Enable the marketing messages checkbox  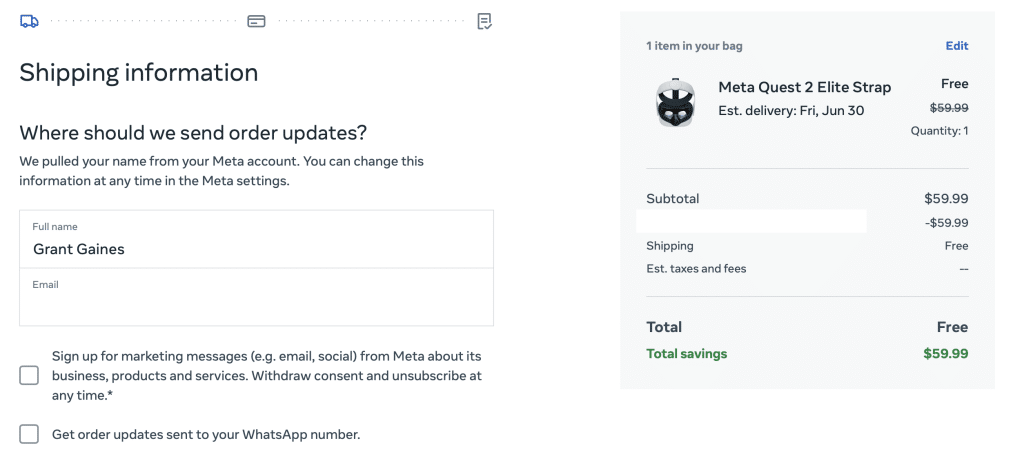pos(29,375)
